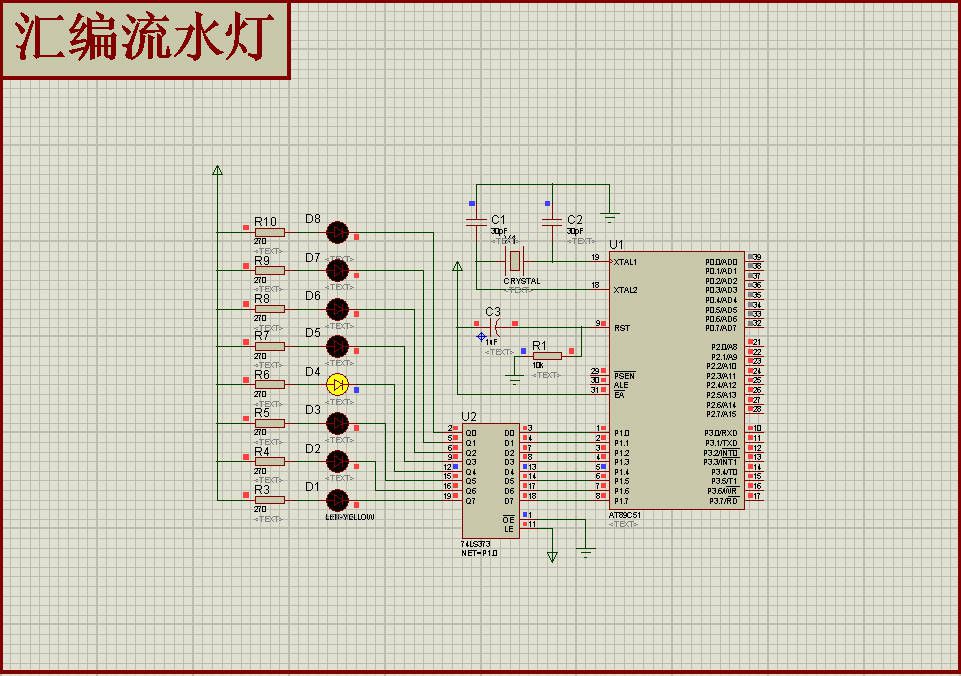Select the LED symbol D5
This screenshot has height=676, width=961.
coord(337,347)
